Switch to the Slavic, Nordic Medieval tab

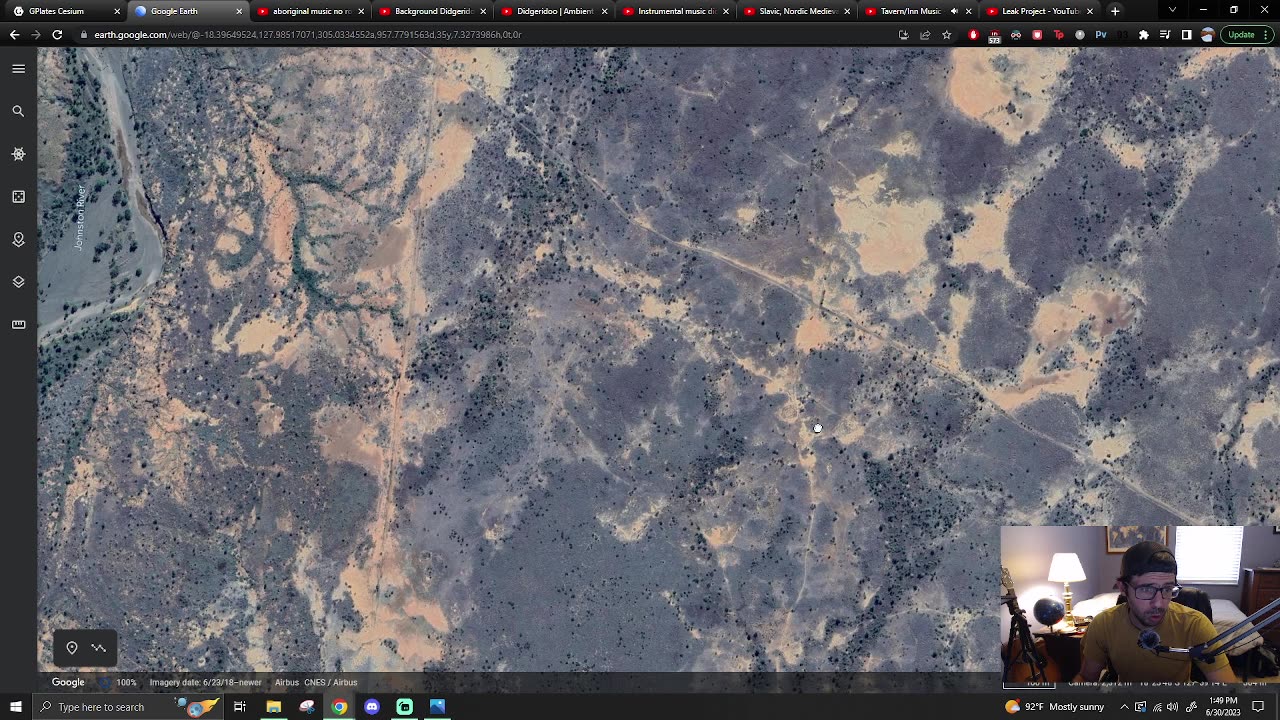[x=796, y=11]
